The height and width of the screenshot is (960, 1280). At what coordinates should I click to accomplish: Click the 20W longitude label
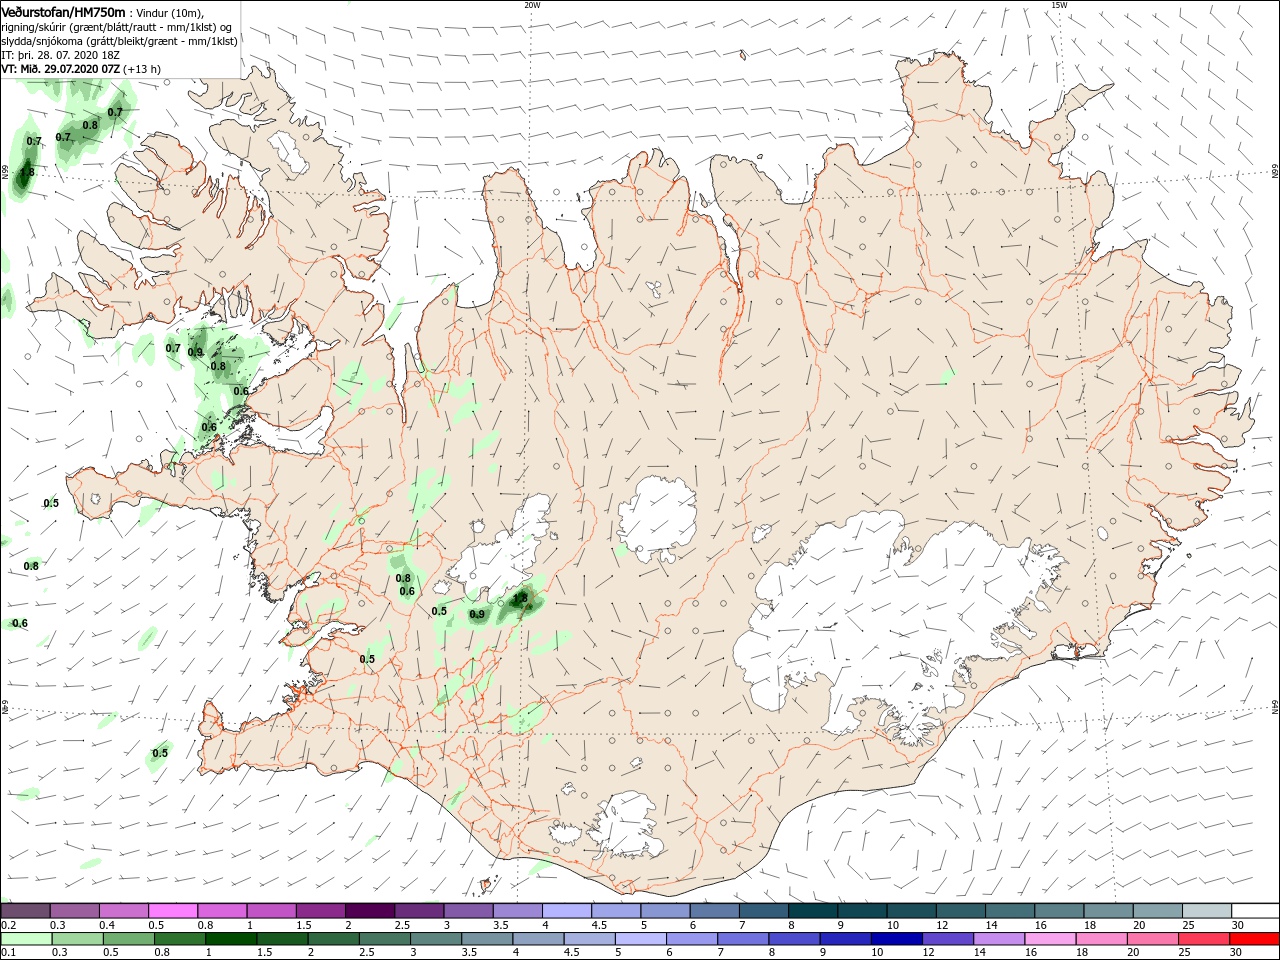click(532, 5)
